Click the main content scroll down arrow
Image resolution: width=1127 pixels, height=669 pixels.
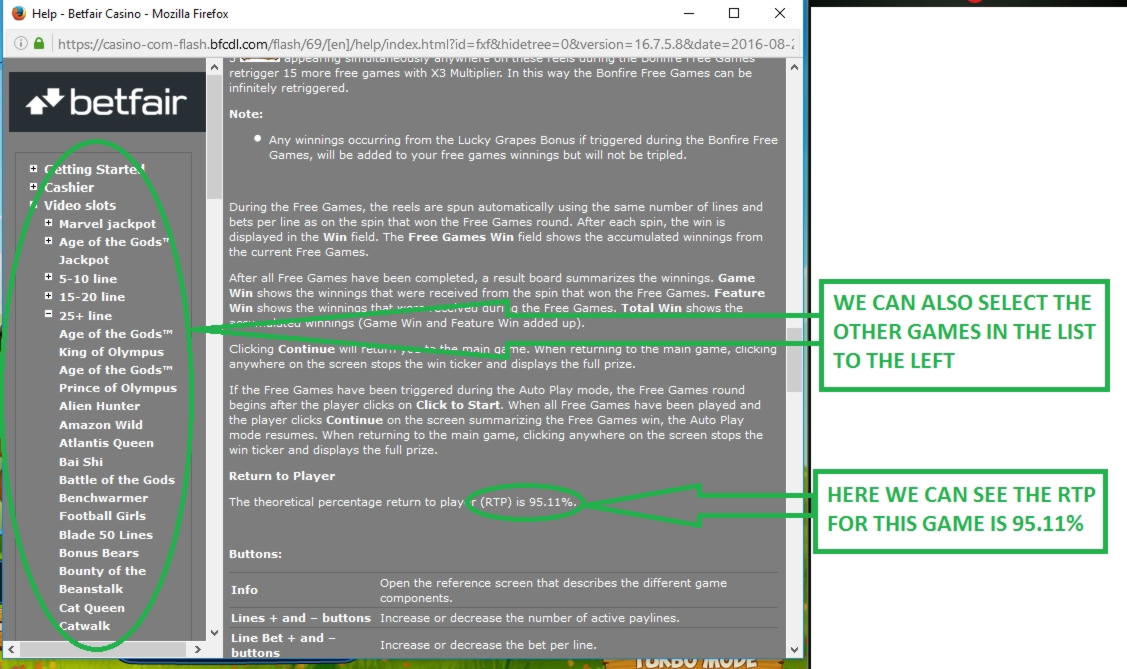click(x=794, y=650)
